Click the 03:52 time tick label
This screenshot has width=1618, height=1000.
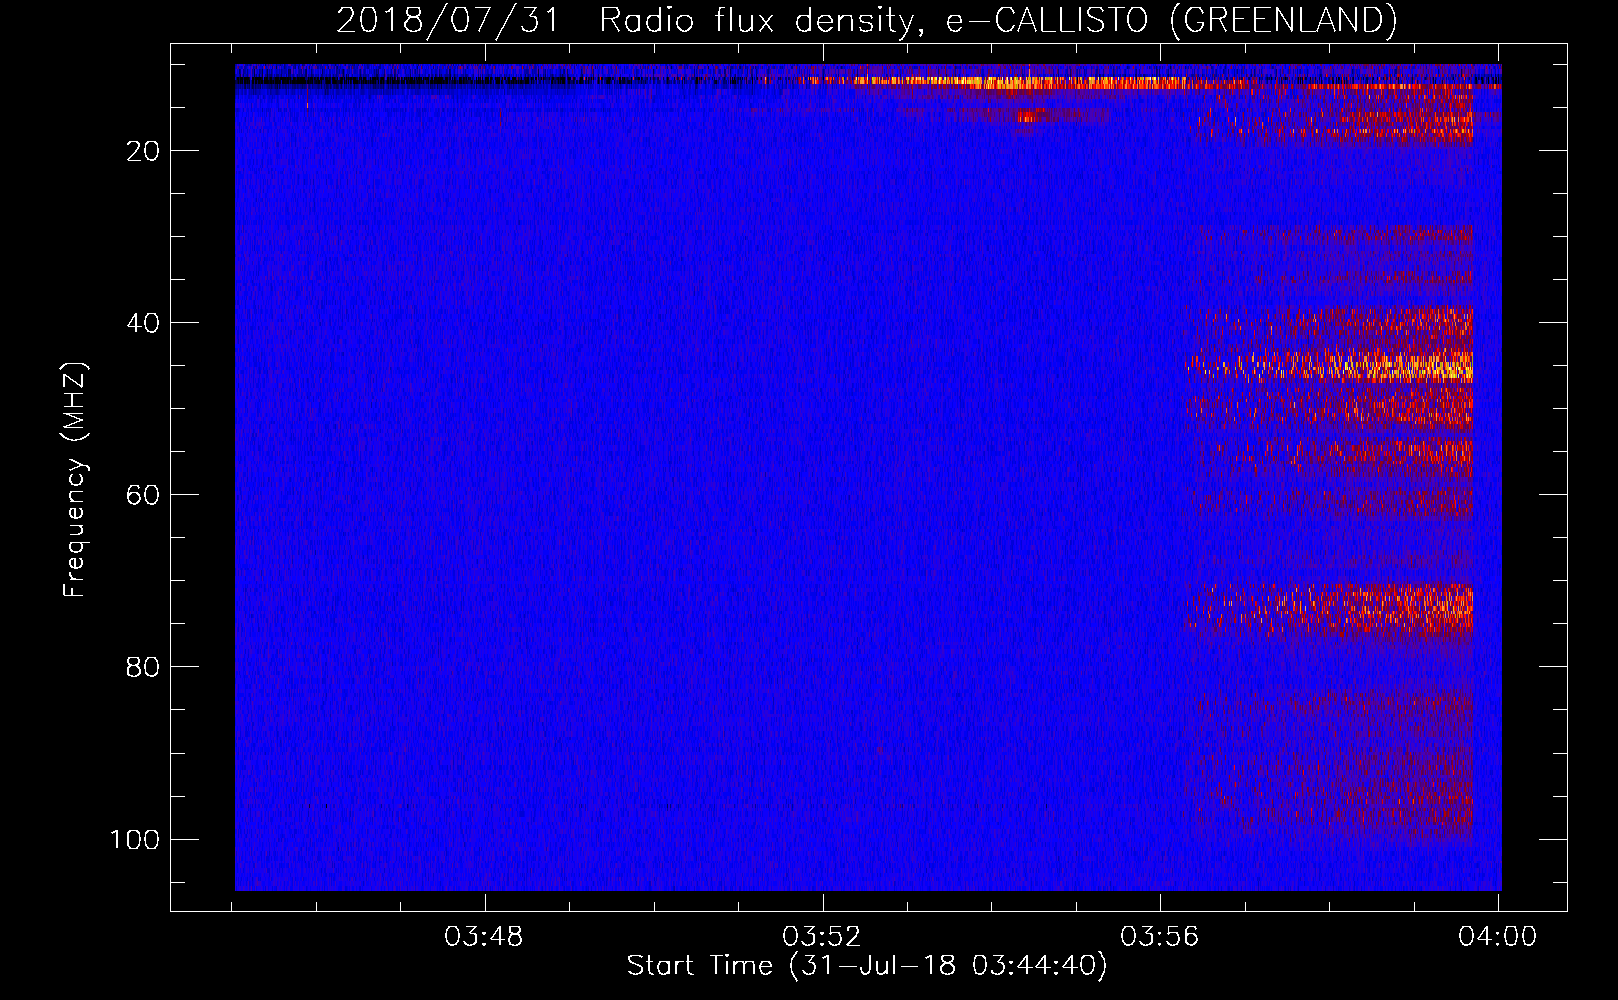point(822,937)
